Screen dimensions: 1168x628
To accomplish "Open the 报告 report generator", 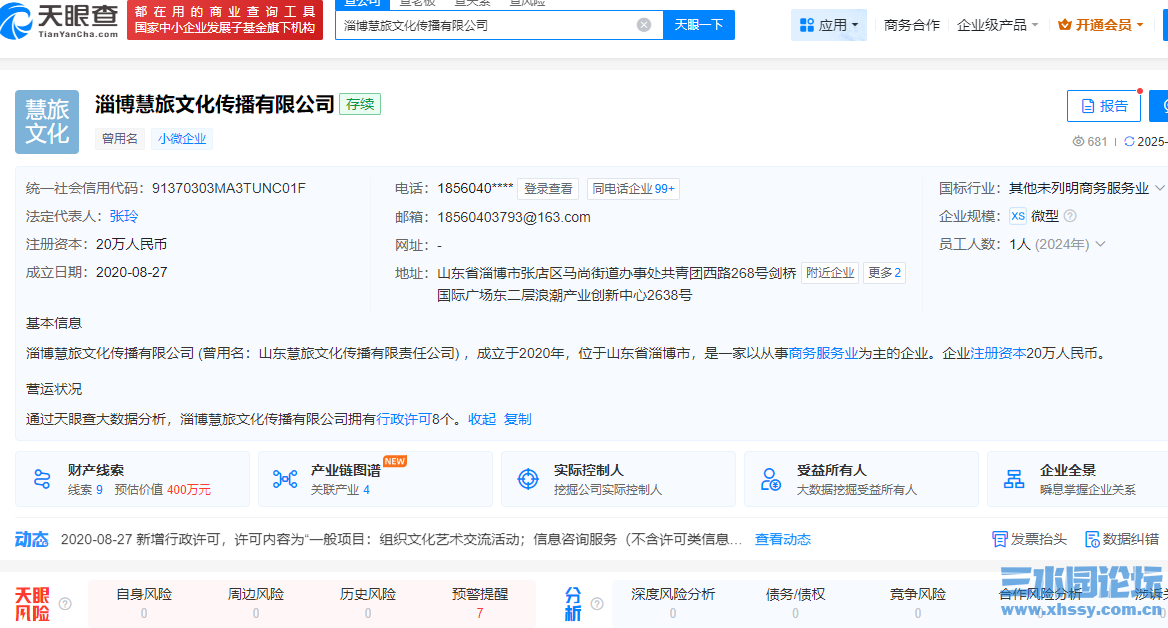I will (x=1103, y=105).
